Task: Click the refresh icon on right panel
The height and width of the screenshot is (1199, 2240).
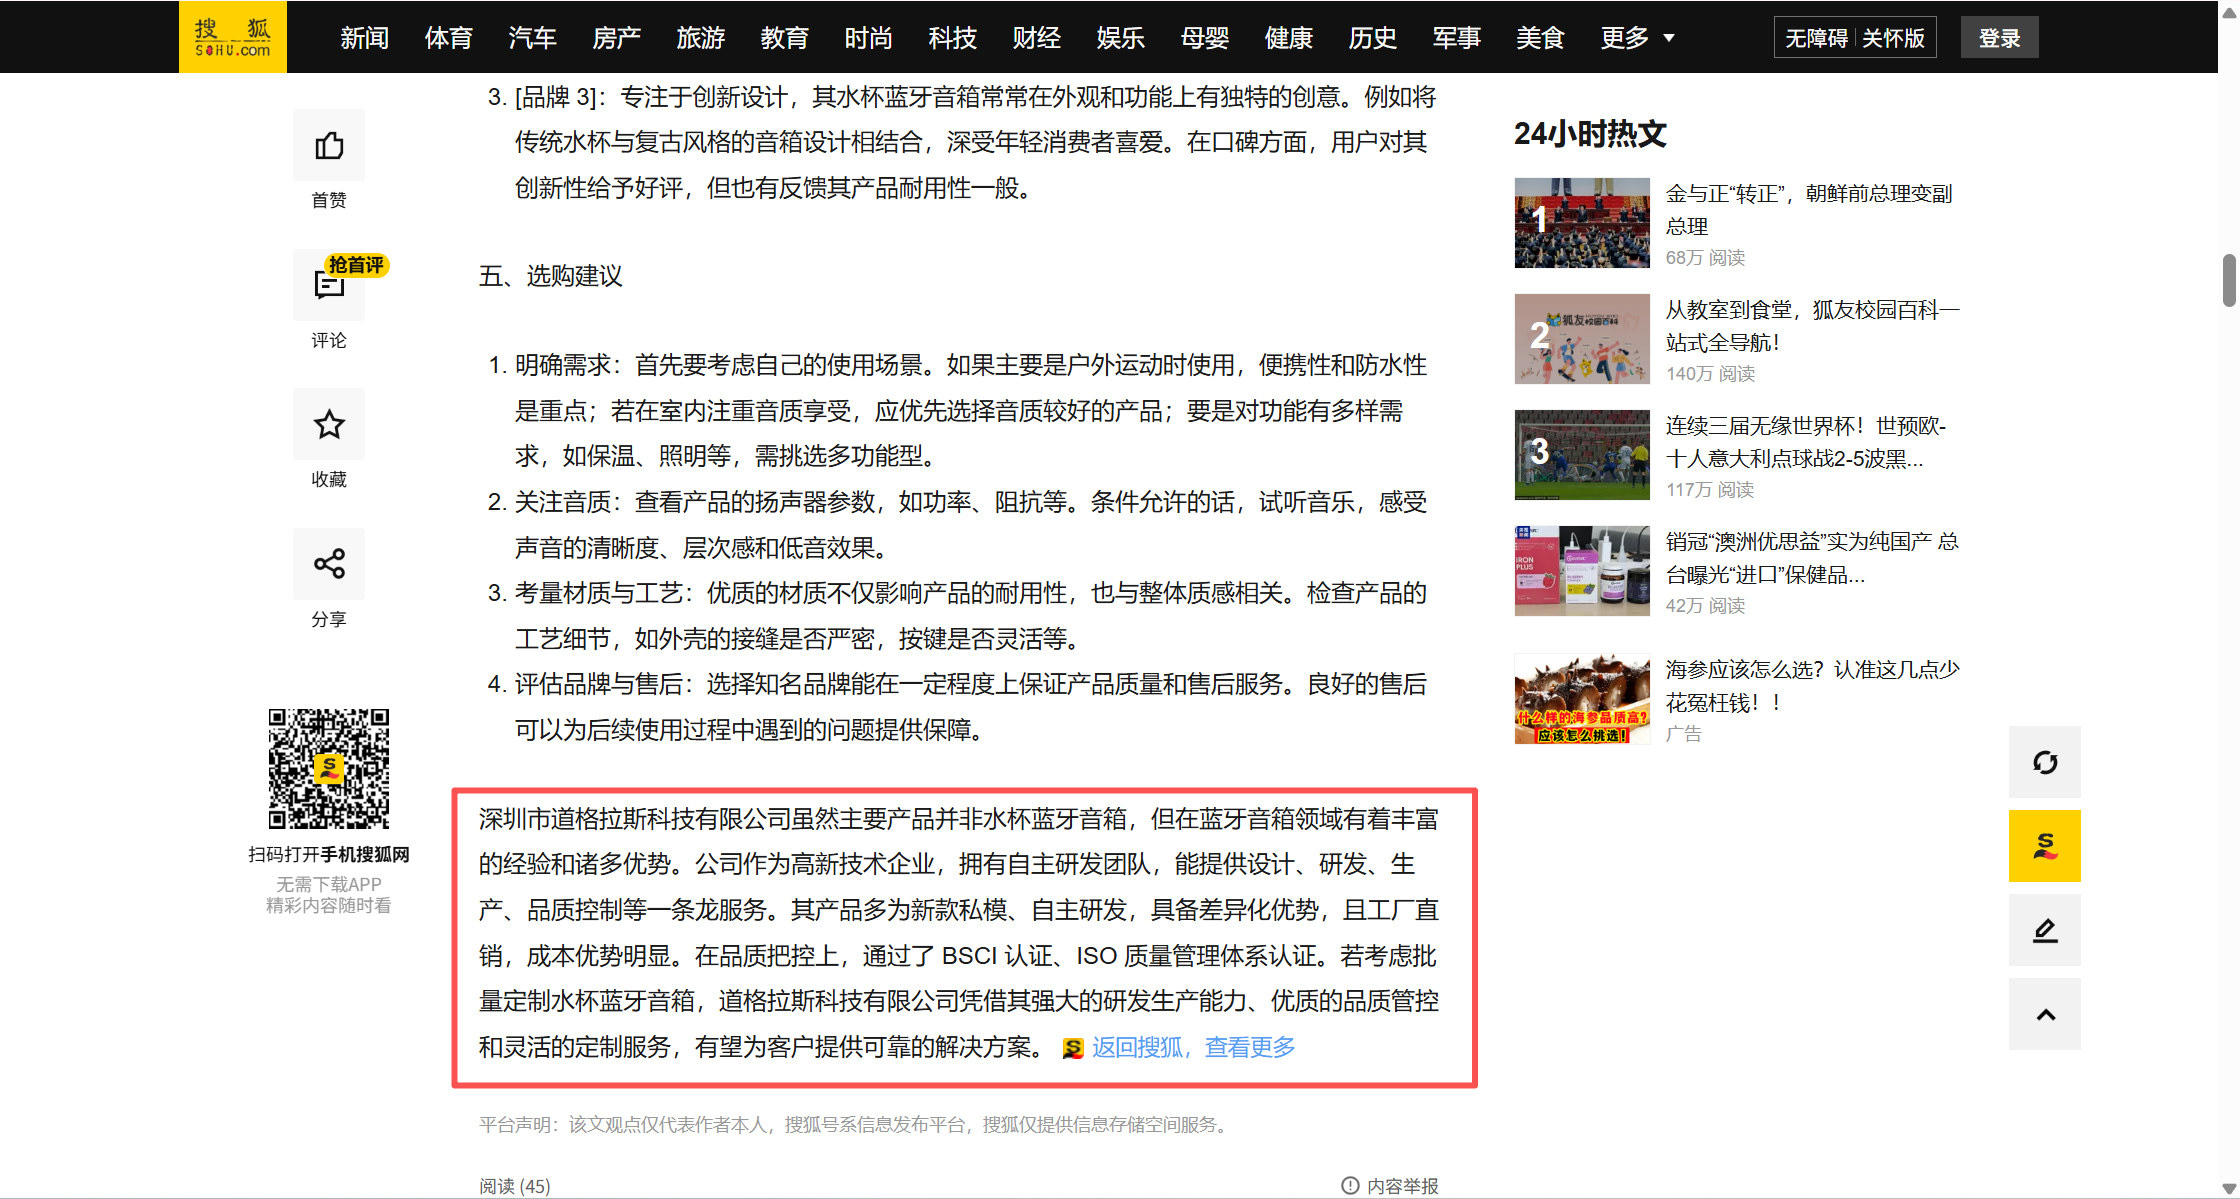Action: click(x=2044, y=763)
